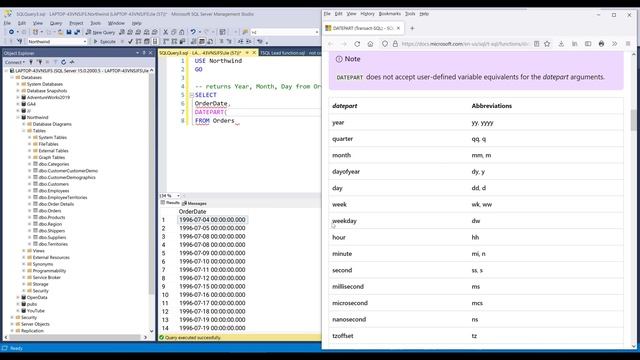Select the row 14 header in results grid

165,328
